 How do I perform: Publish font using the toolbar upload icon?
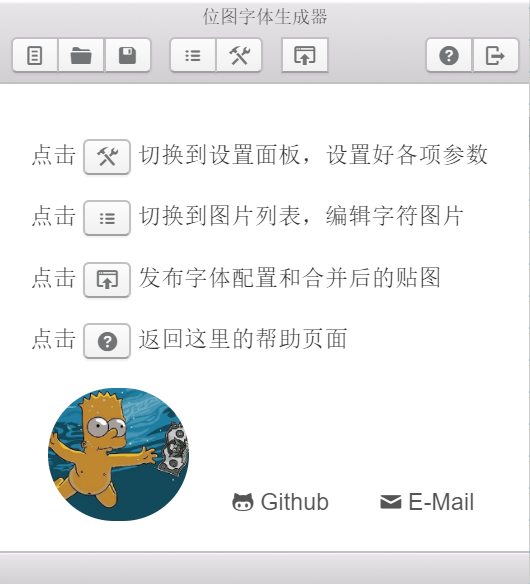[305, 55]
